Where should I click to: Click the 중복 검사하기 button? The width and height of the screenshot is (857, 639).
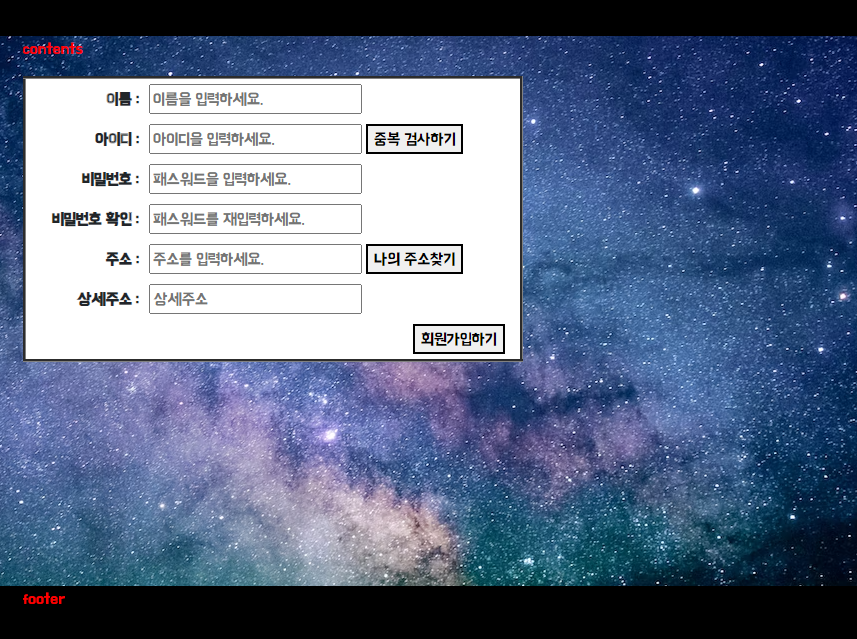pyautogui.click(x=414, y=139)
